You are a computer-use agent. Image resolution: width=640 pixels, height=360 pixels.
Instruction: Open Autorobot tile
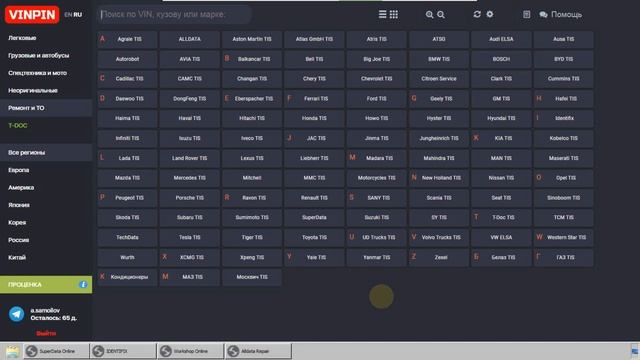click(127, 59)
